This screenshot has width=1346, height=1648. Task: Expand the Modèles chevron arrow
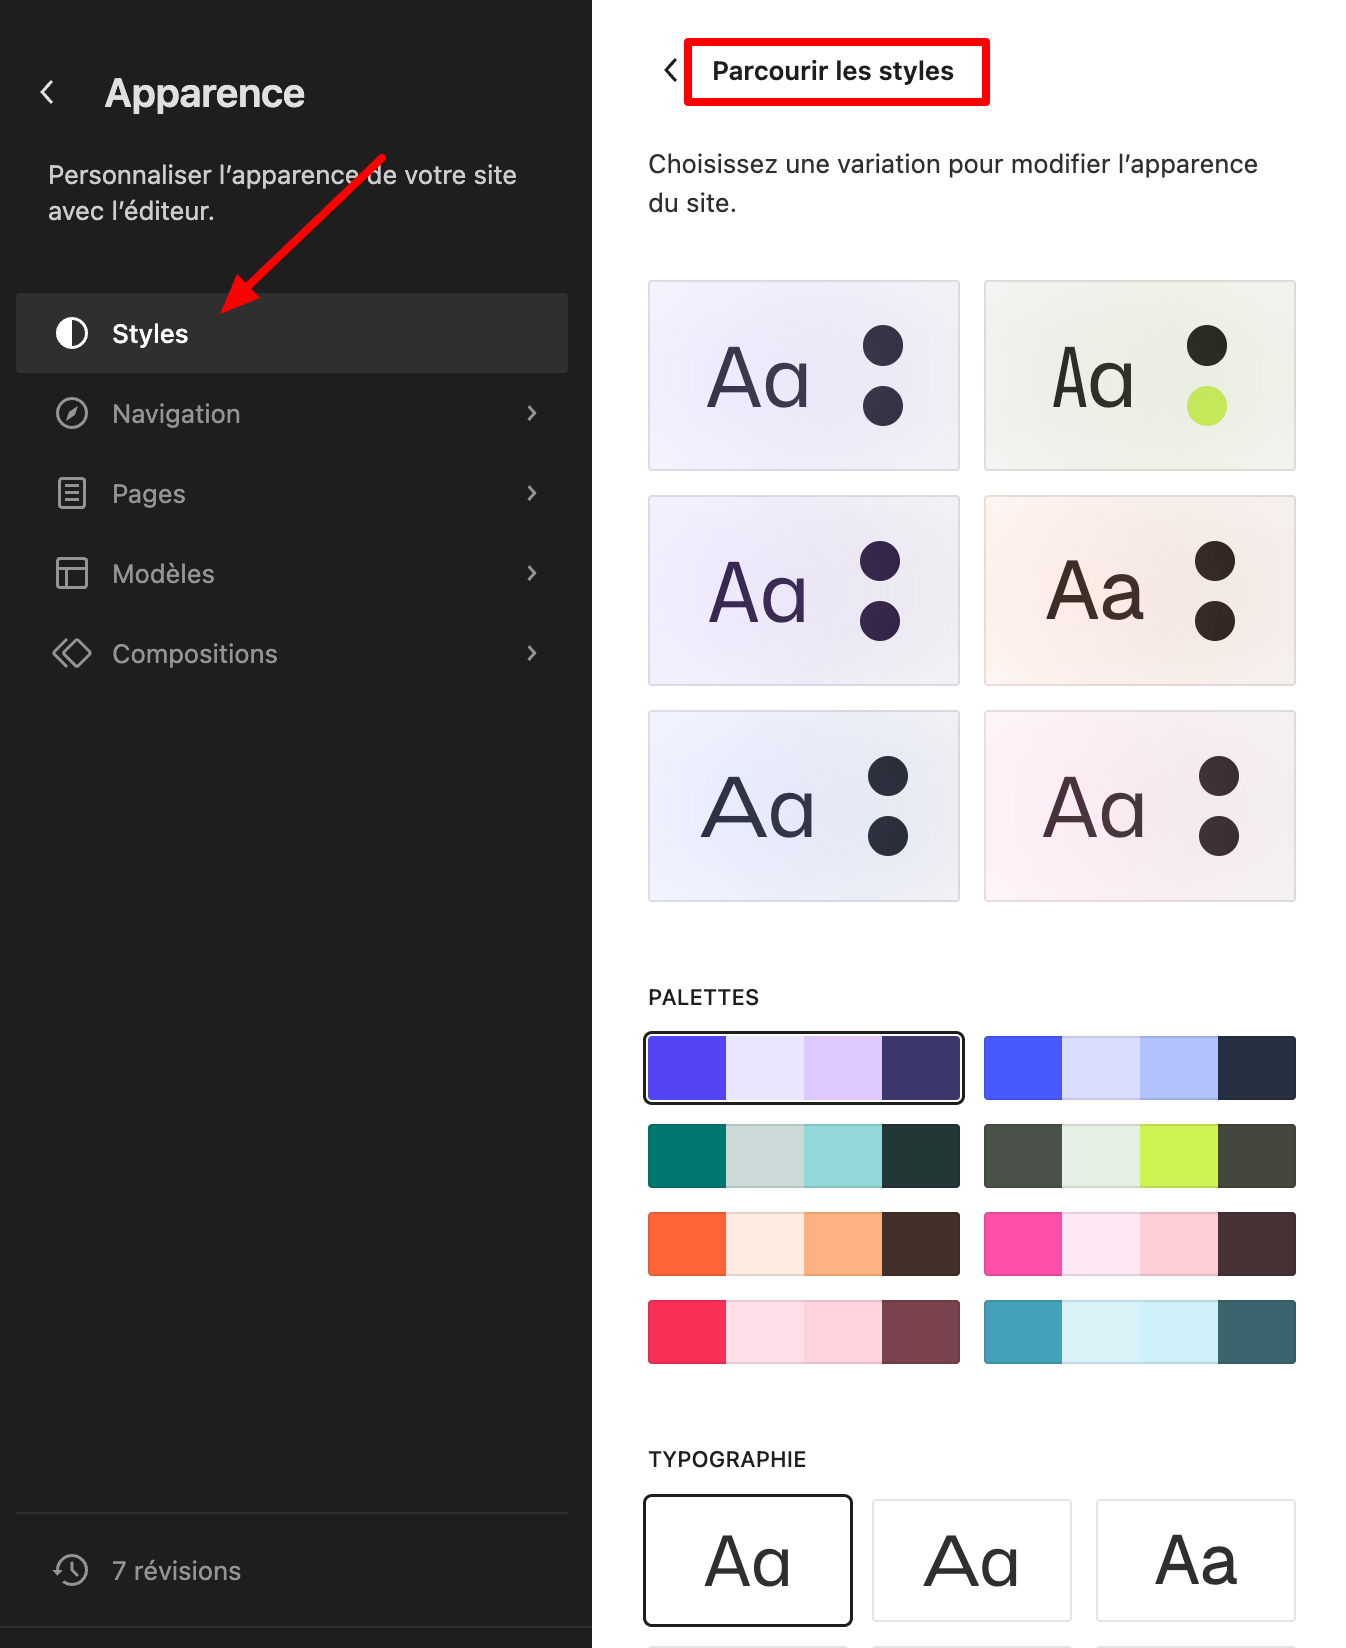532,573
